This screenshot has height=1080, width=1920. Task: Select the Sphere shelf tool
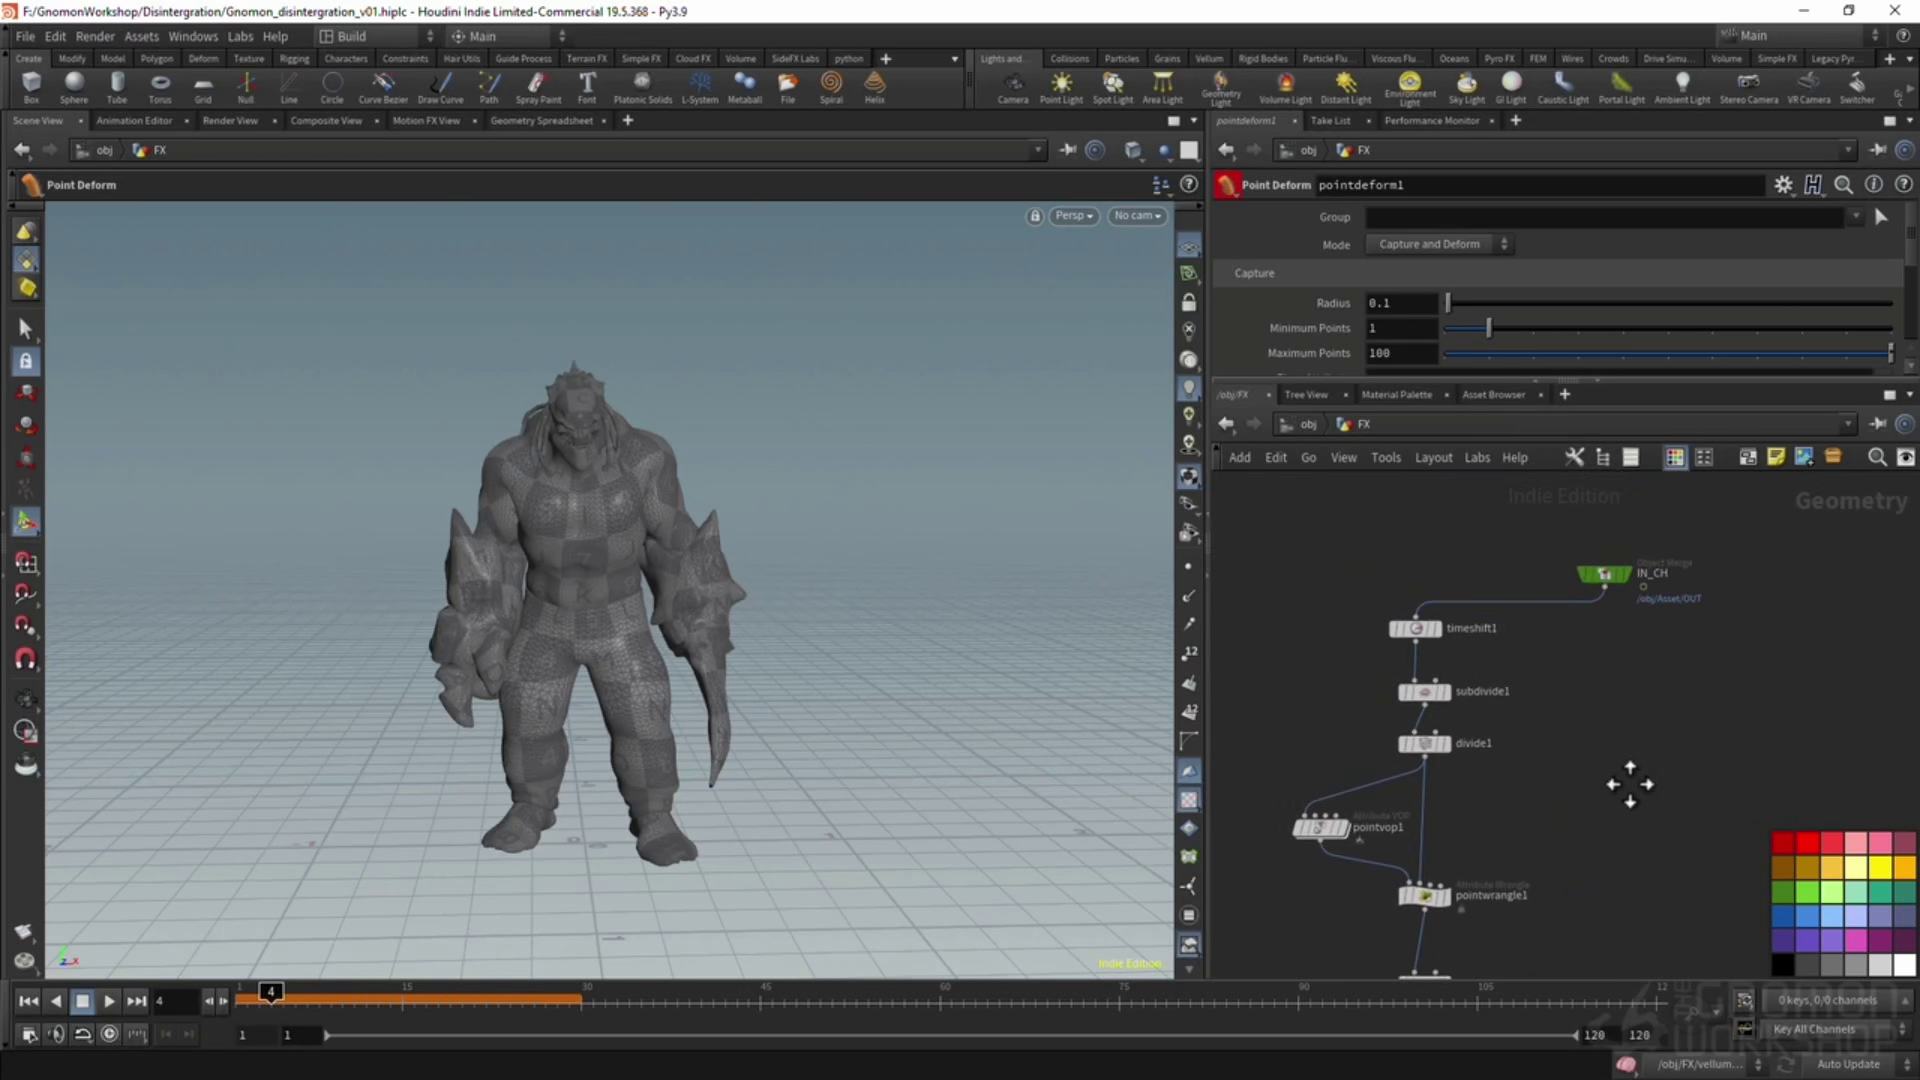74,86
